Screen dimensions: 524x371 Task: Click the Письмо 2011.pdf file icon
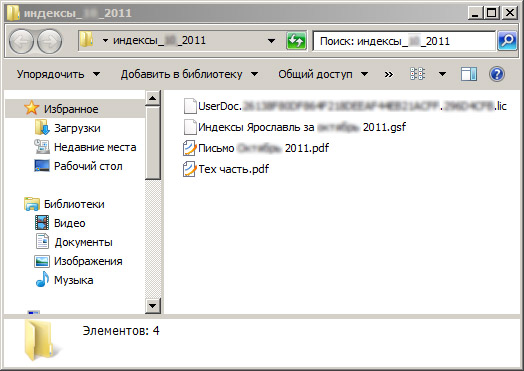coord(189,148)
